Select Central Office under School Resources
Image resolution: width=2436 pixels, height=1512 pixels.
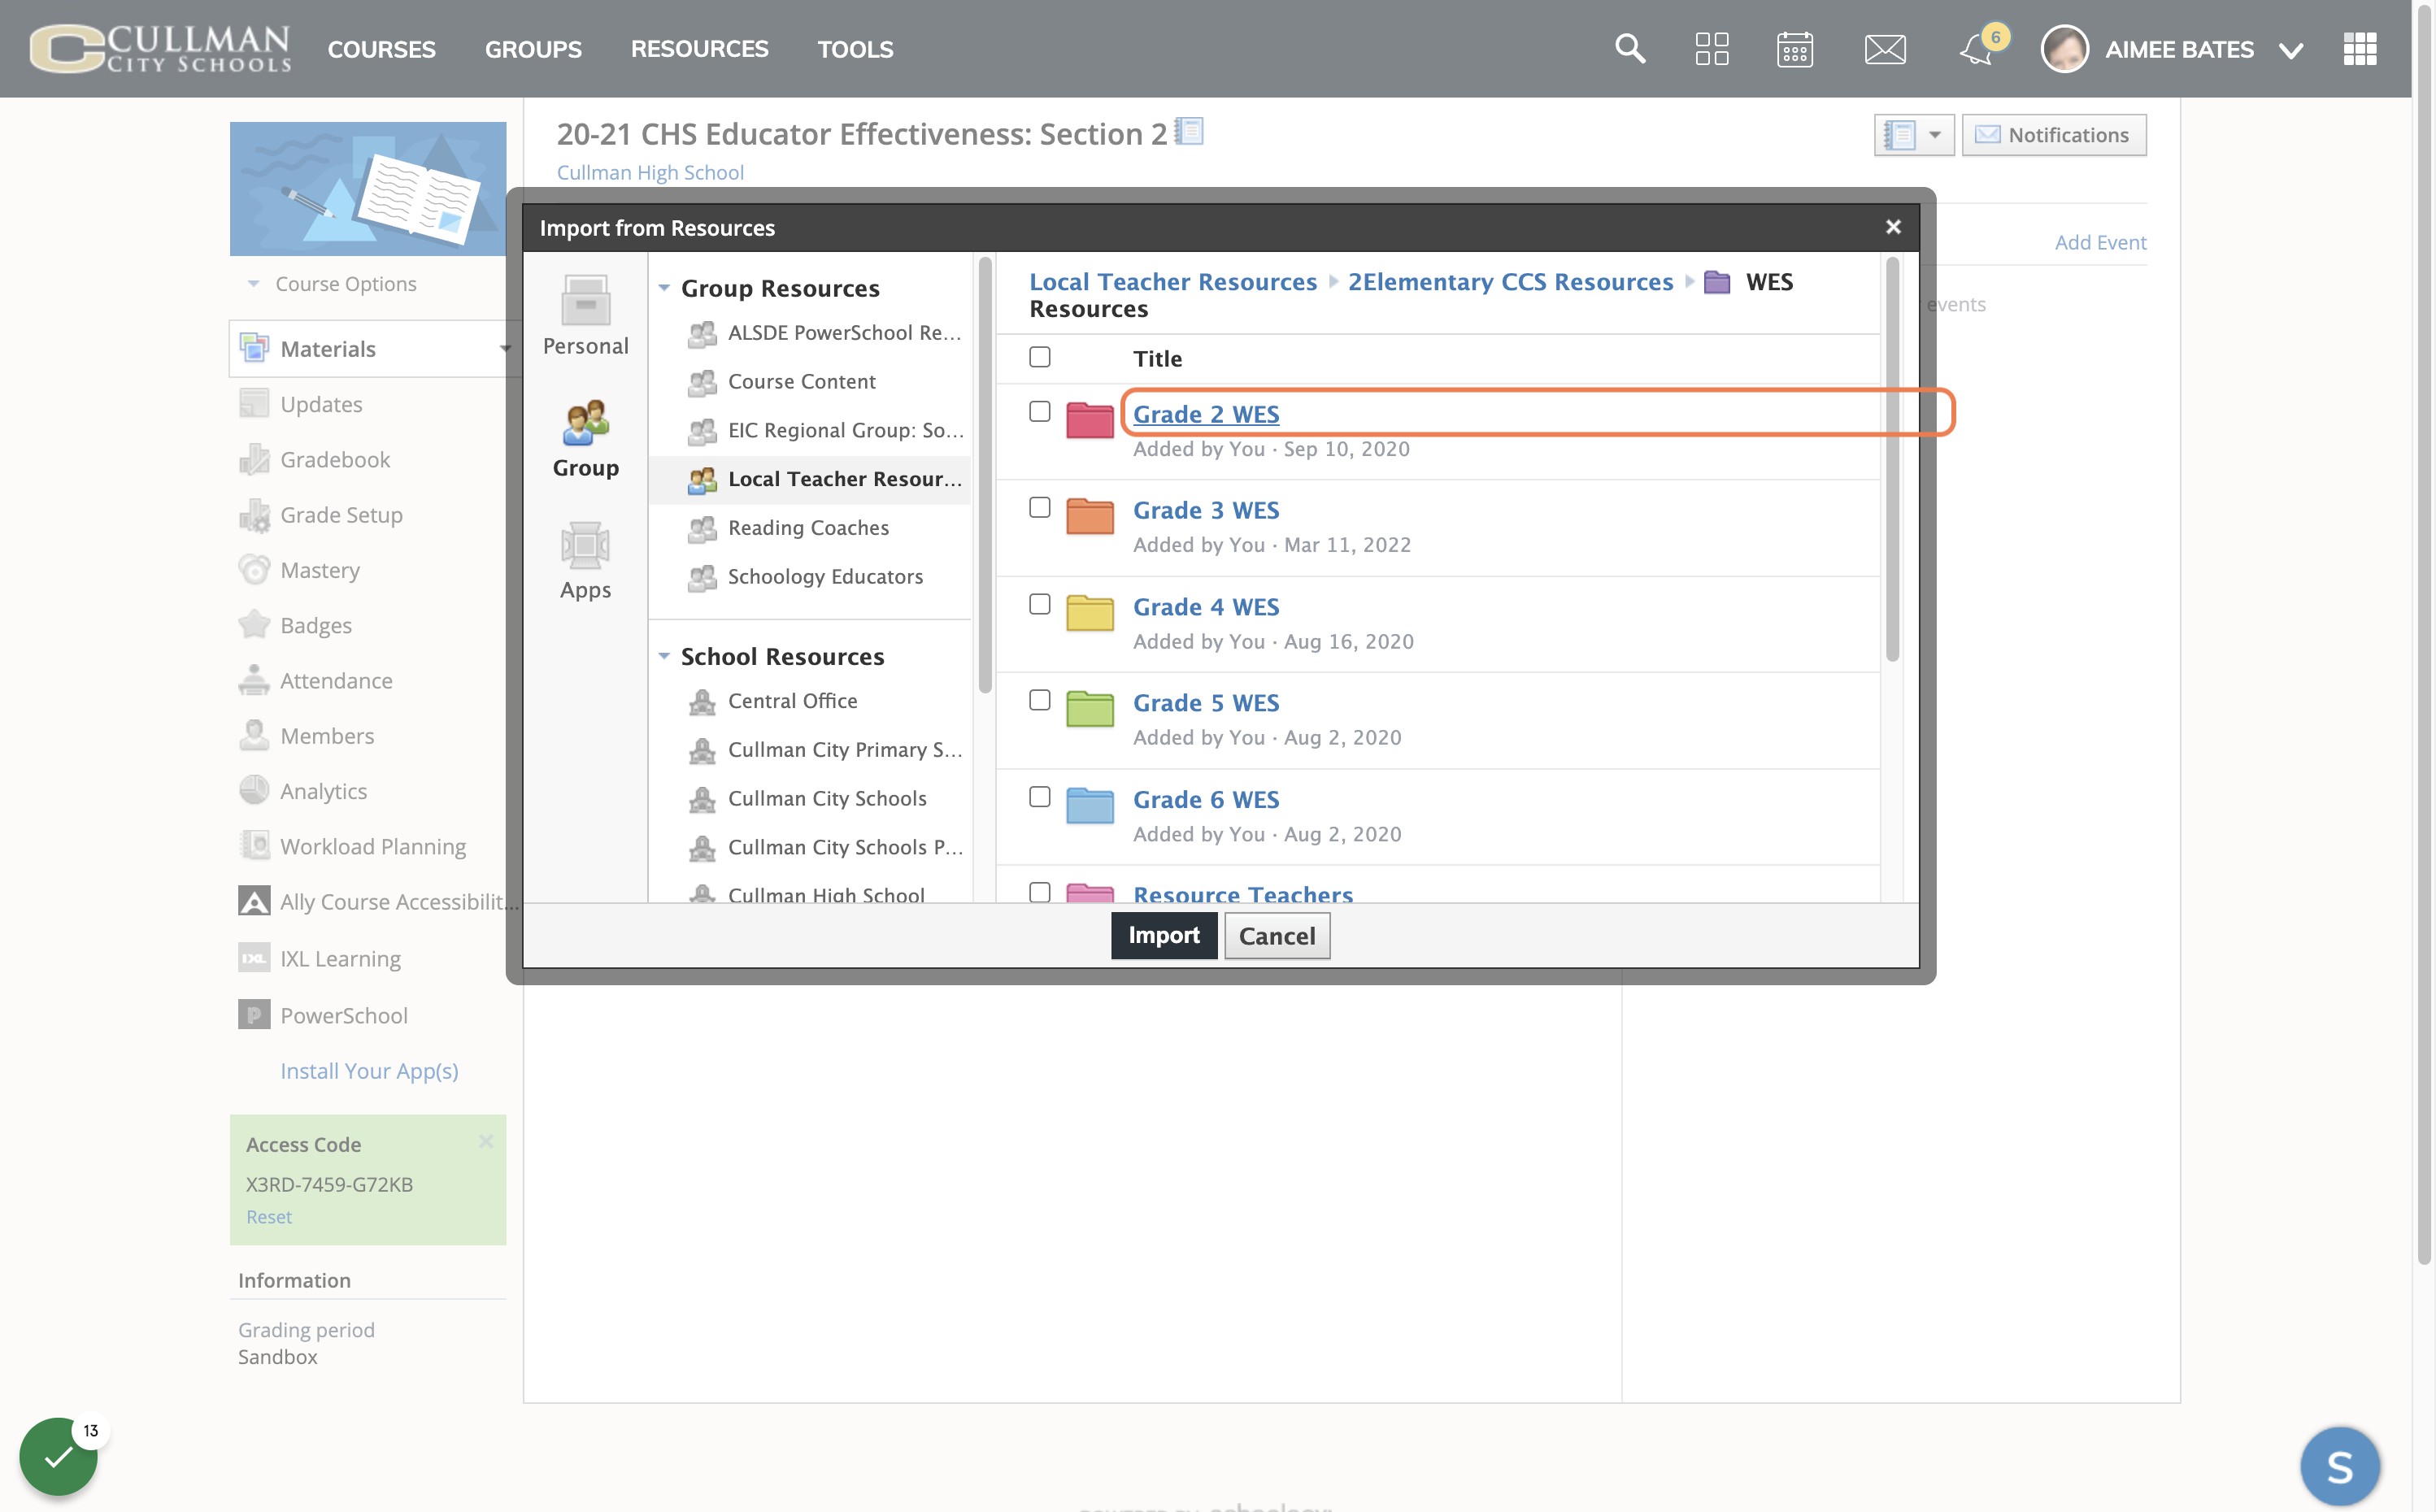click(792, 700)
